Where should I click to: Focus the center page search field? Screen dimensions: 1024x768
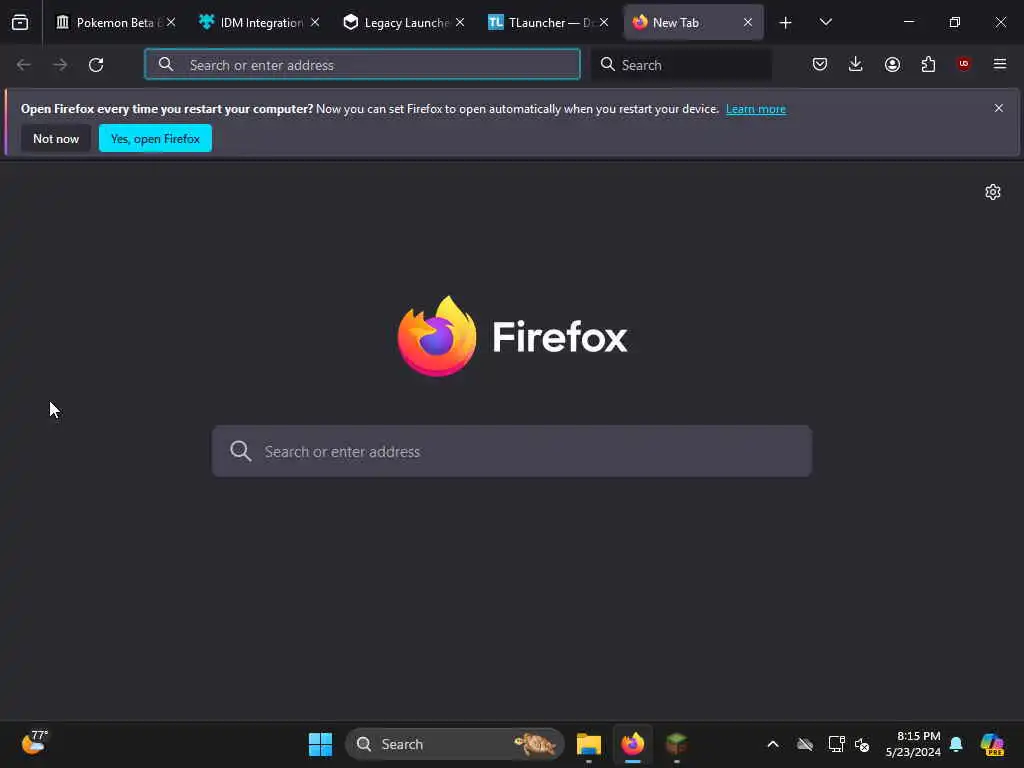click(x=512, y=451)
